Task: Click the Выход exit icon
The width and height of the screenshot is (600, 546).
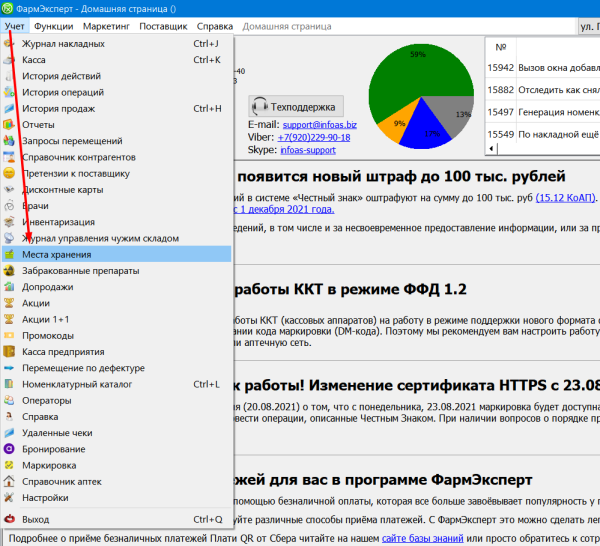Action: (x=10, y=520)
